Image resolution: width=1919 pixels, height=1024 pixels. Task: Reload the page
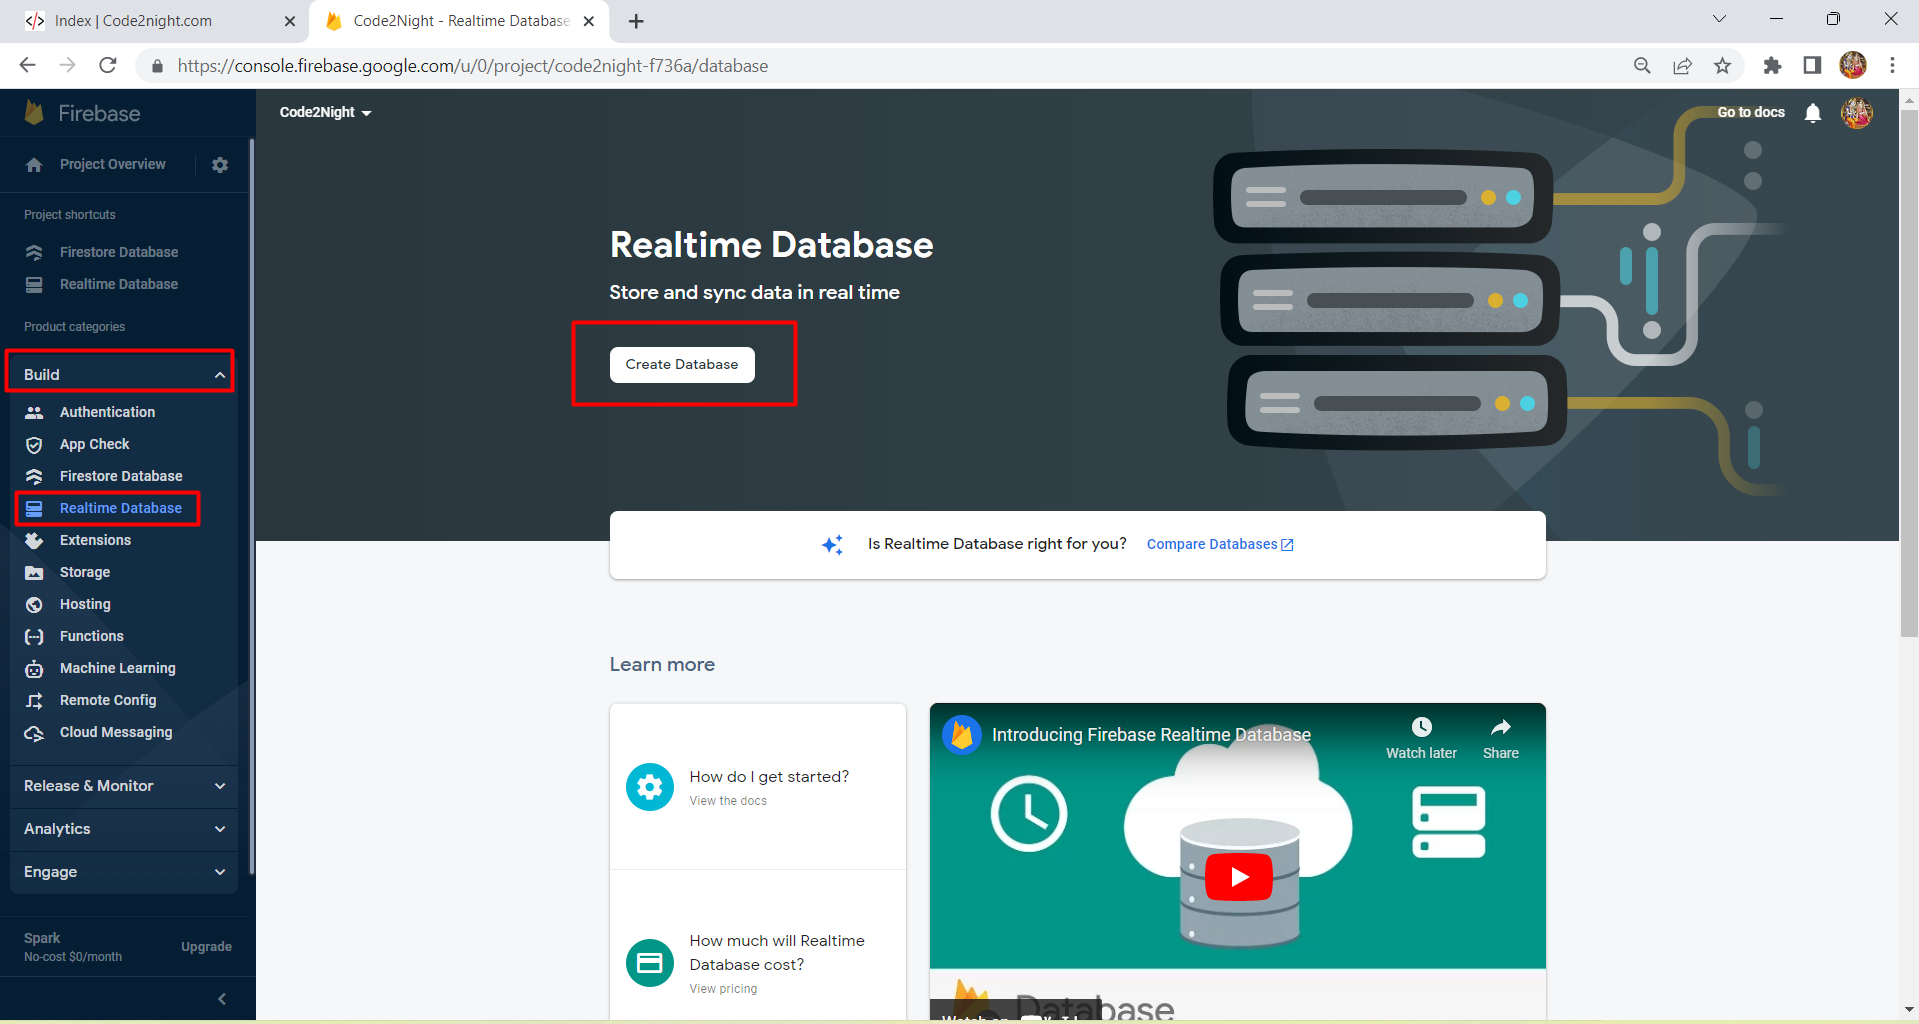pos(108,65)
